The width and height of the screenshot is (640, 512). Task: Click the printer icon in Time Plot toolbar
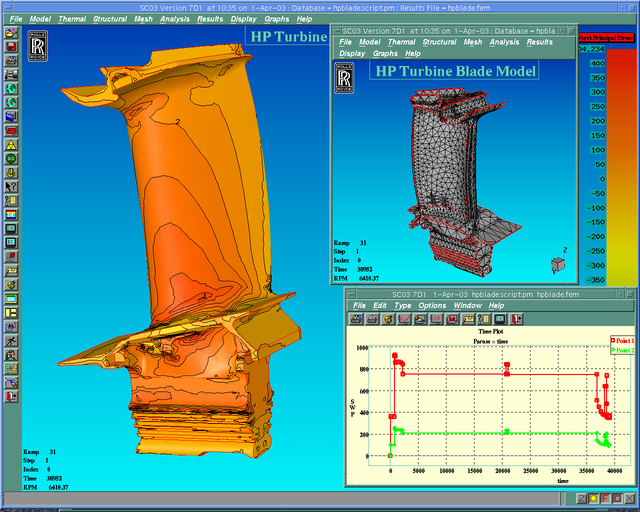[374, 318]
